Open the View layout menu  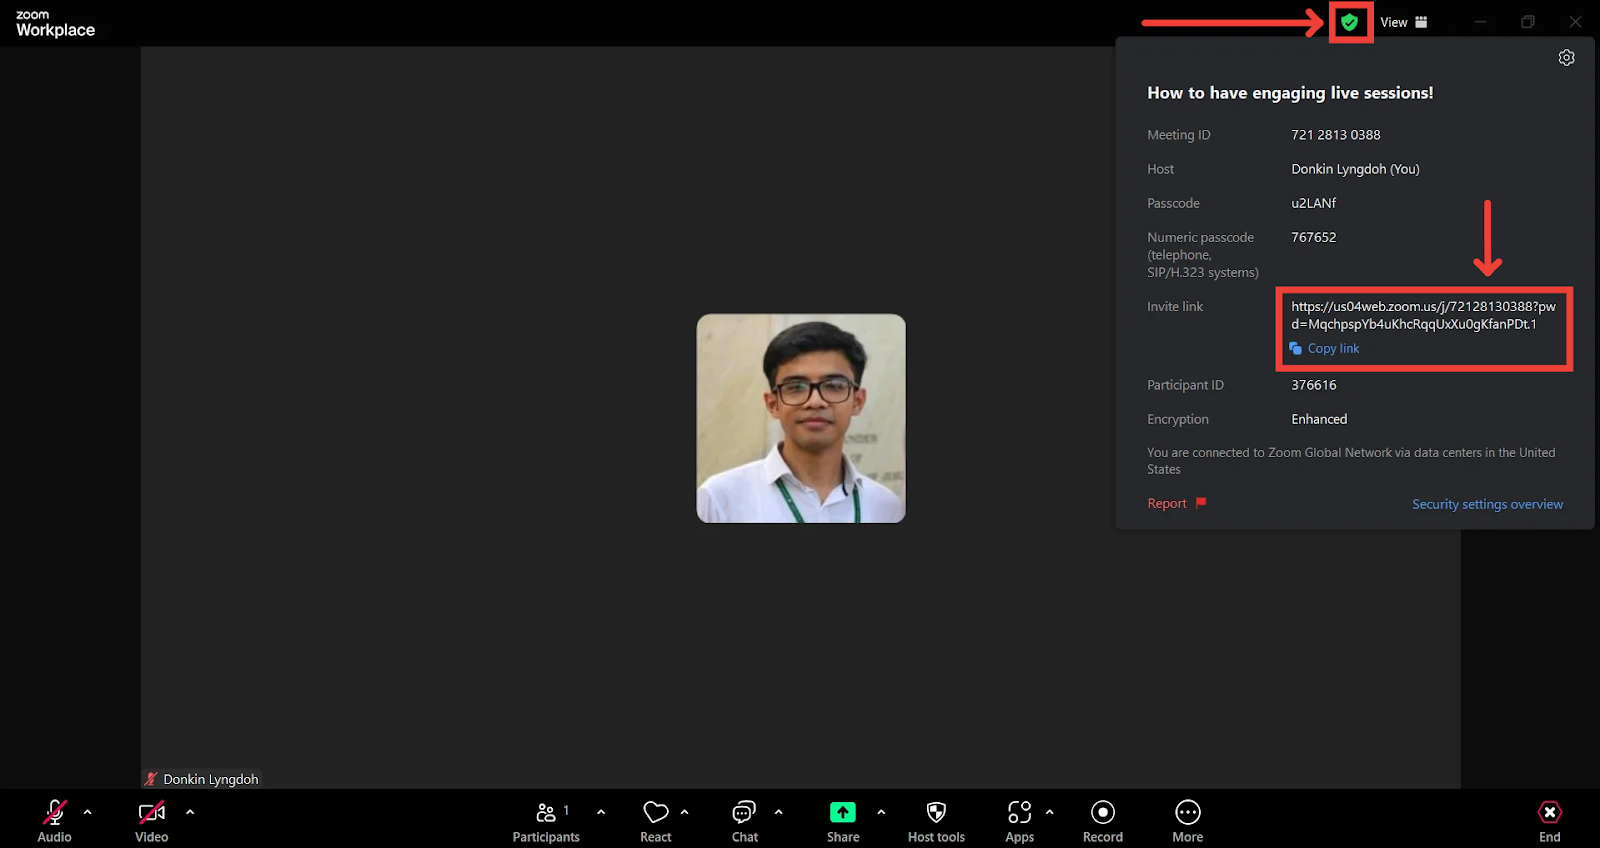click(x=1404, y=22)
